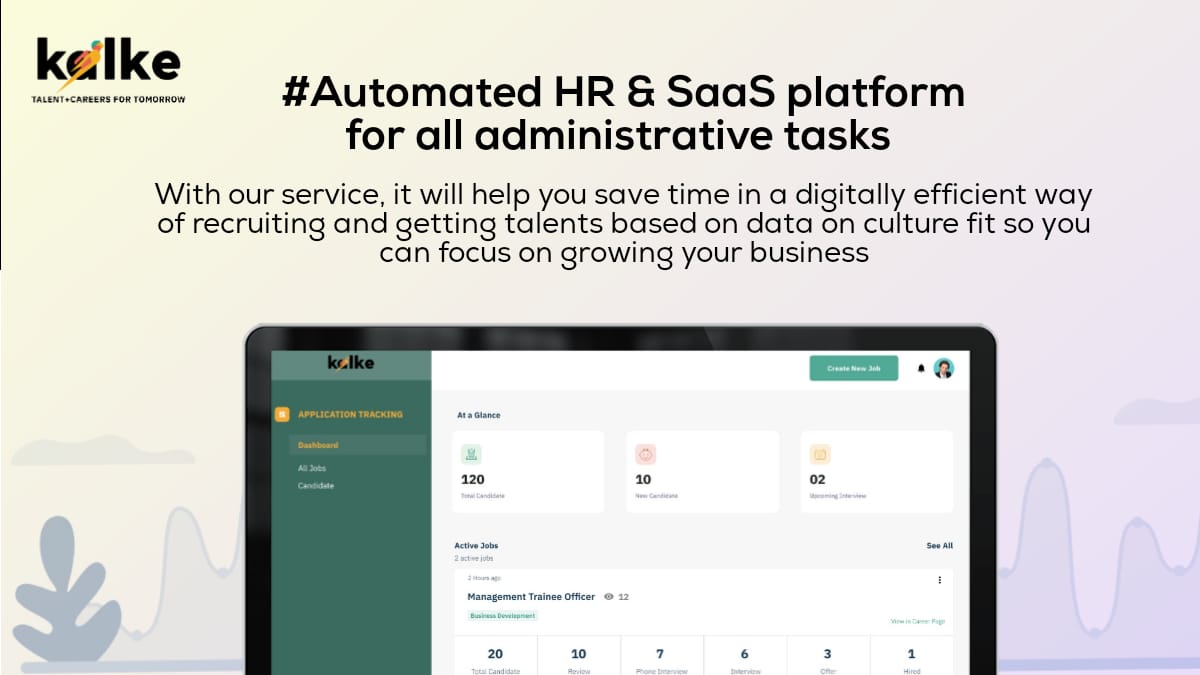Click See All for active jobs
This screenshot has width=1200, height=675.
[939, 546]
